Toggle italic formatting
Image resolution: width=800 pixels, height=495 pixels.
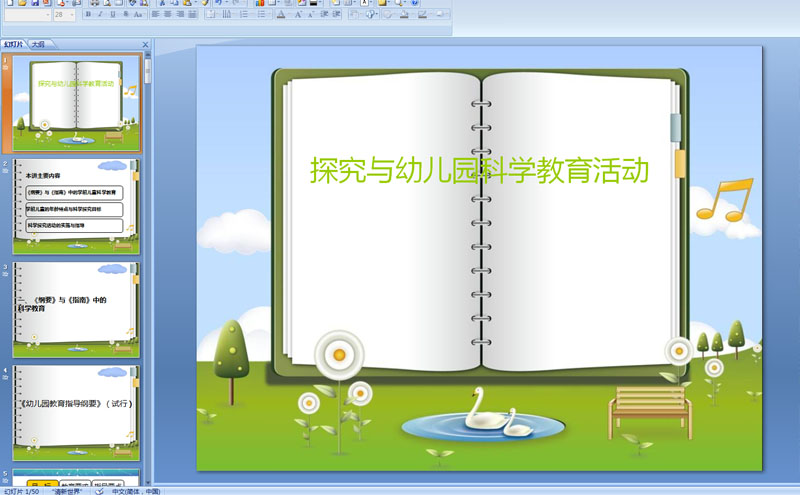100,14
